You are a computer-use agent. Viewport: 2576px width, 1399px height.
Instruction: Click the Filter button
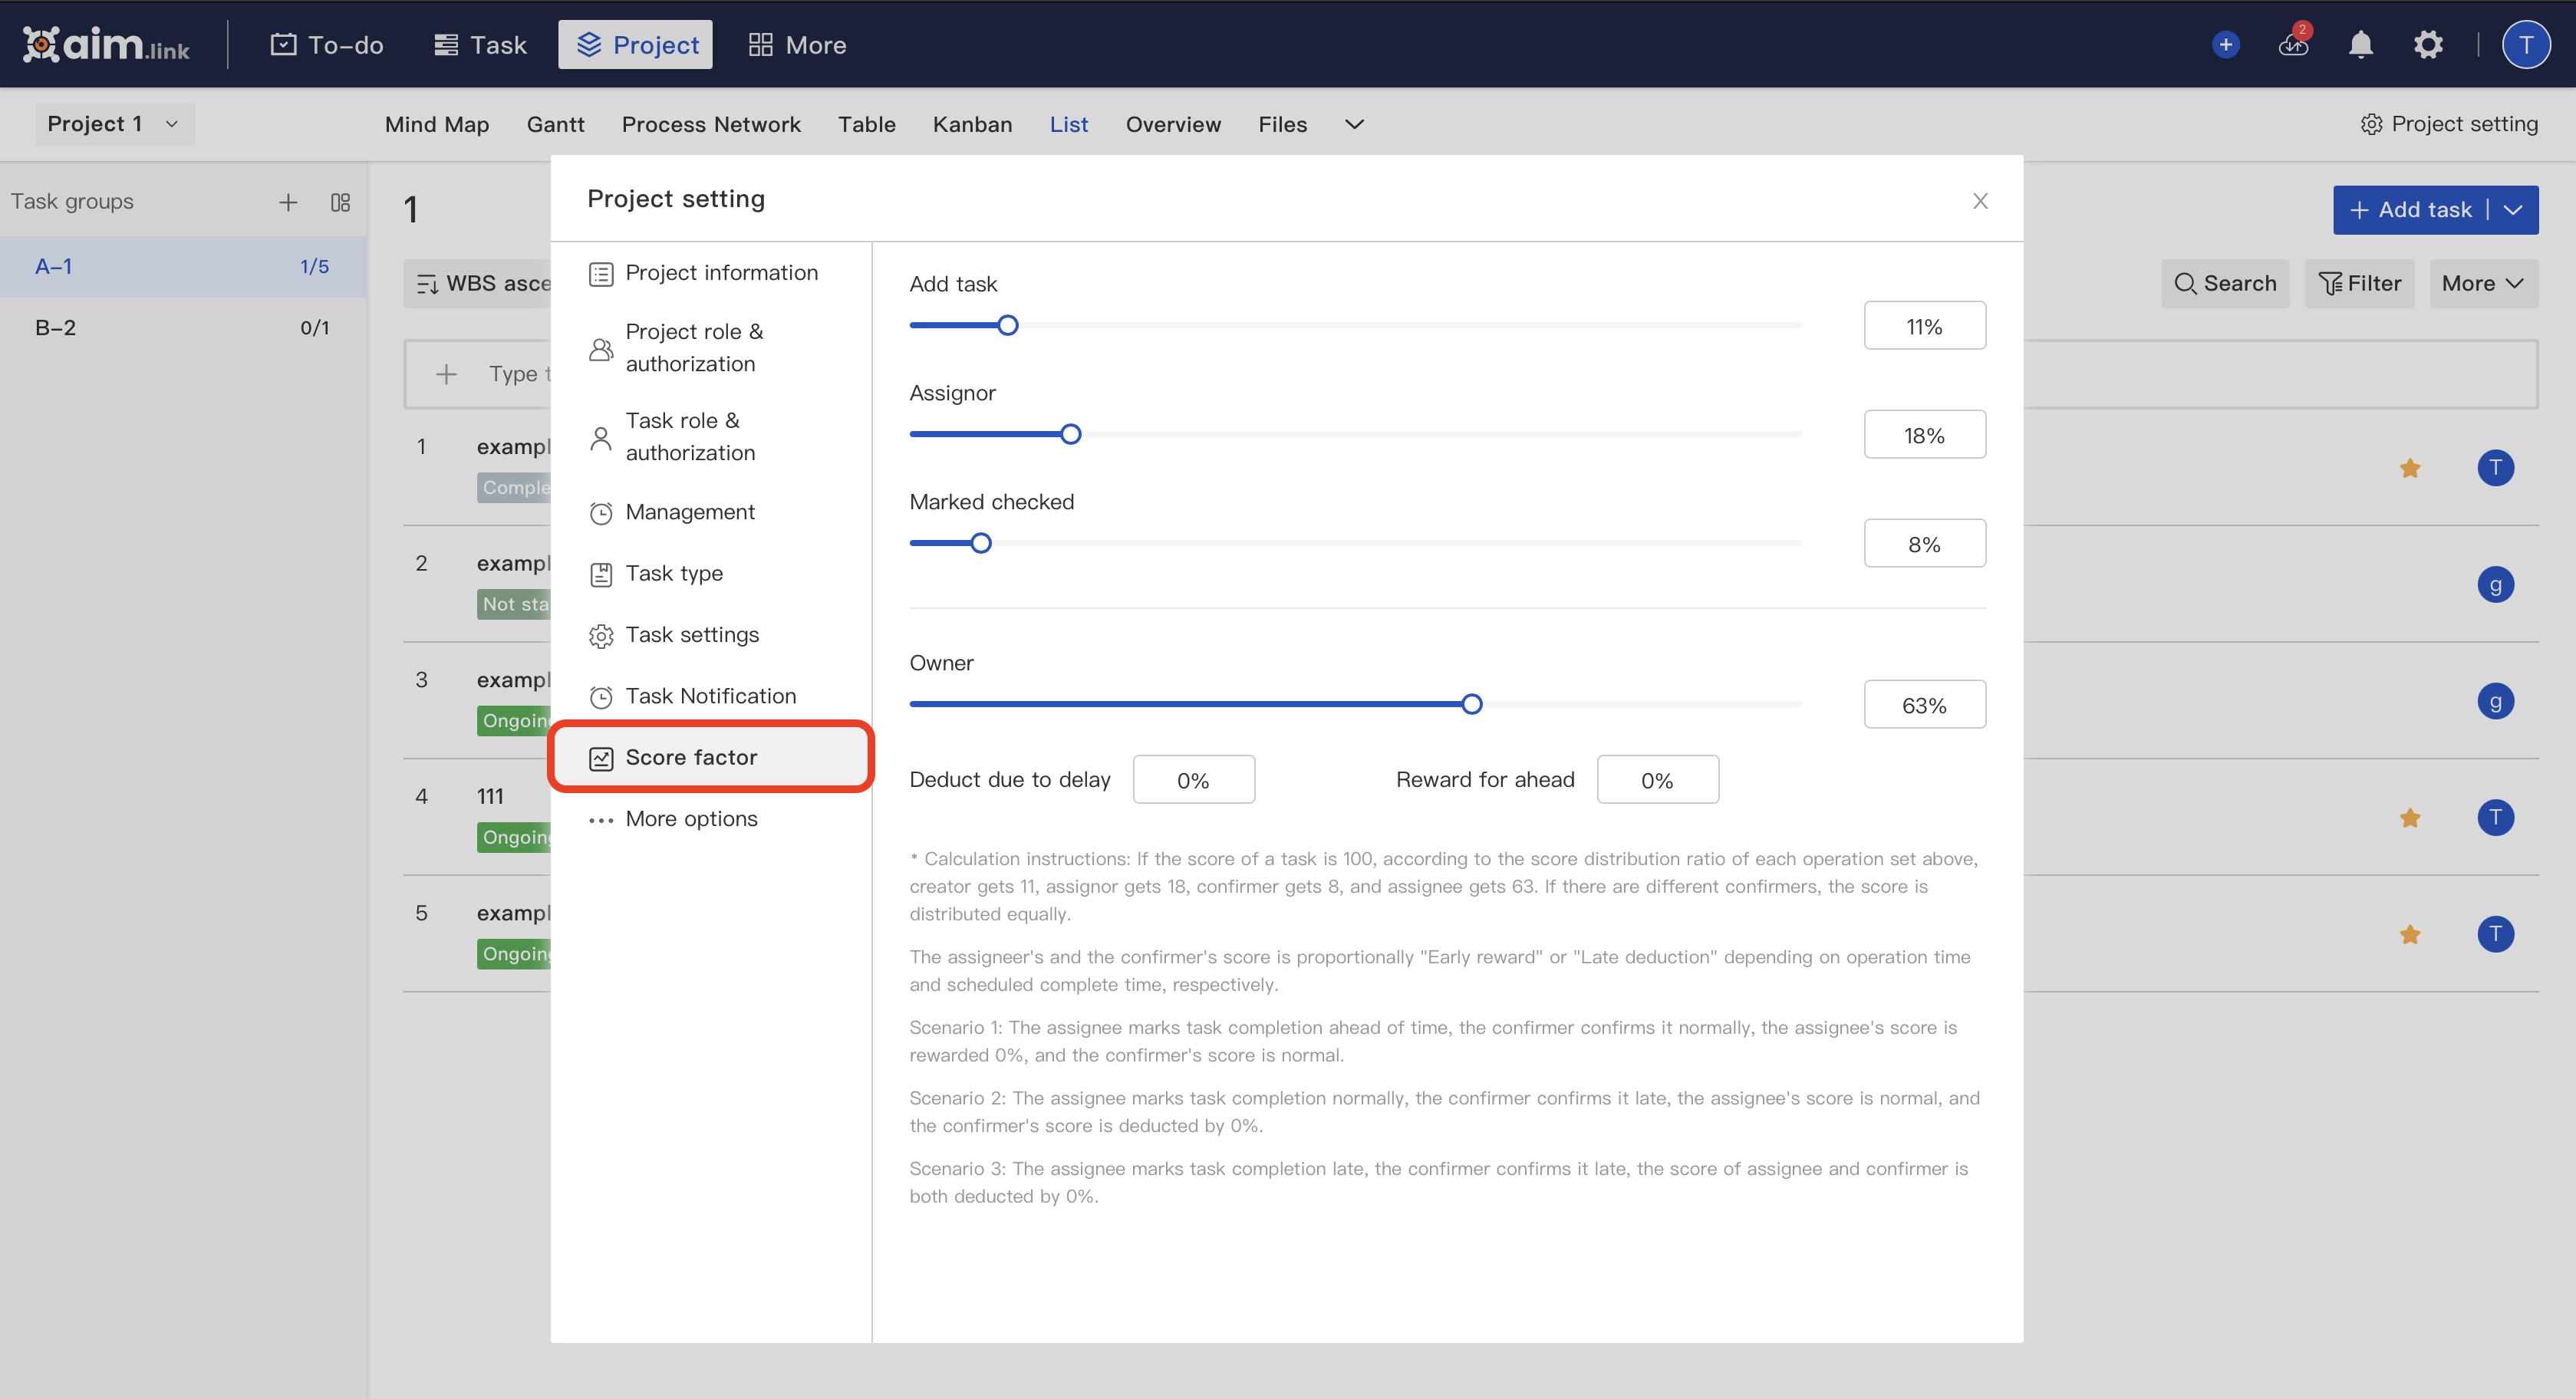[x=2359, y=284]
